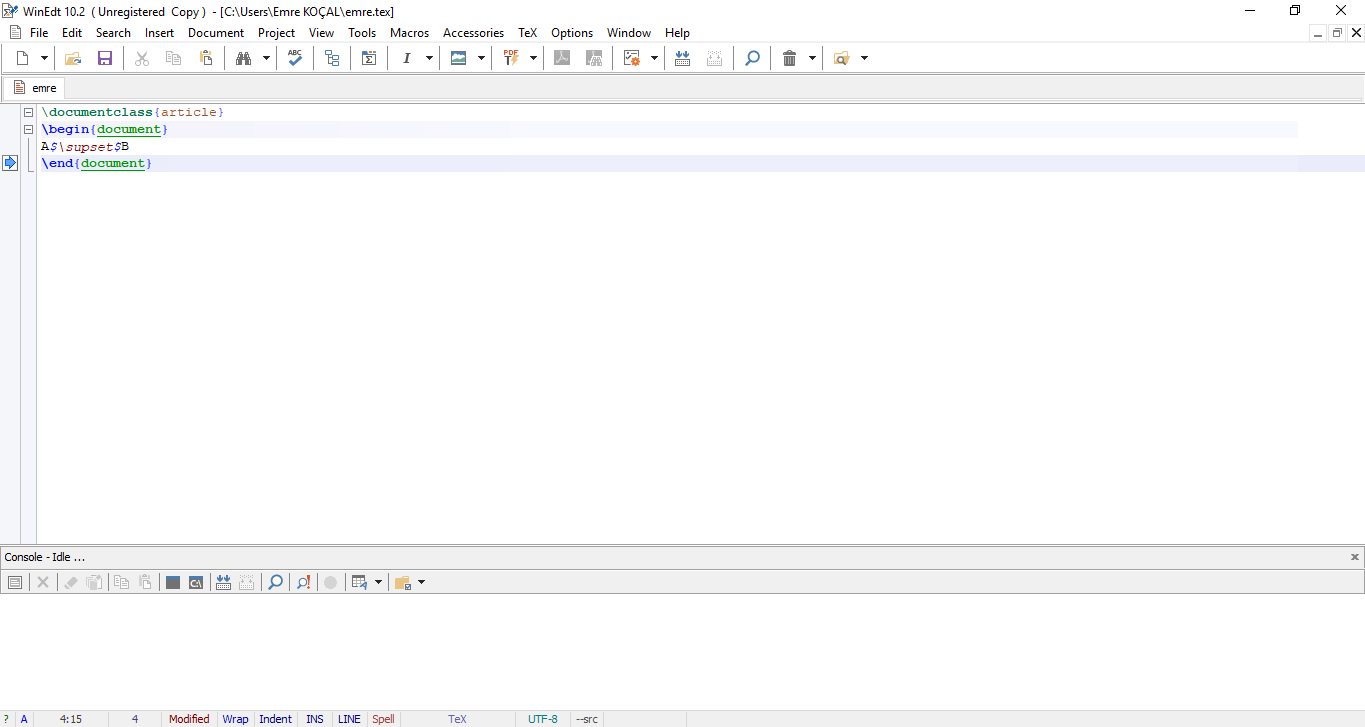
Task: Toggle Wrap mode in the status bar
Action: pos(235,719)
